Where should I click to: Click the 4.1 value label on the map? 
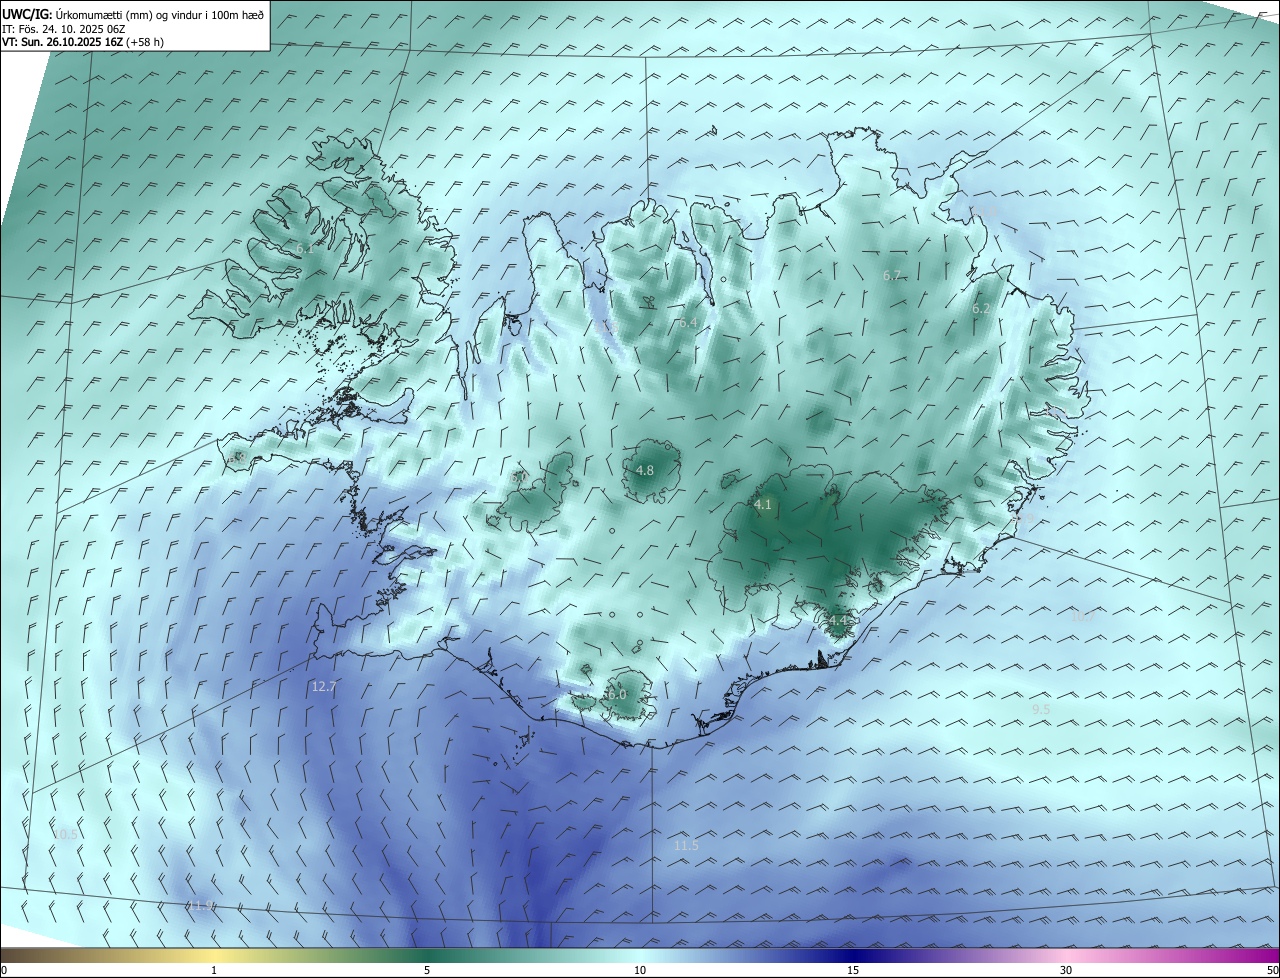tap(763, 505)
